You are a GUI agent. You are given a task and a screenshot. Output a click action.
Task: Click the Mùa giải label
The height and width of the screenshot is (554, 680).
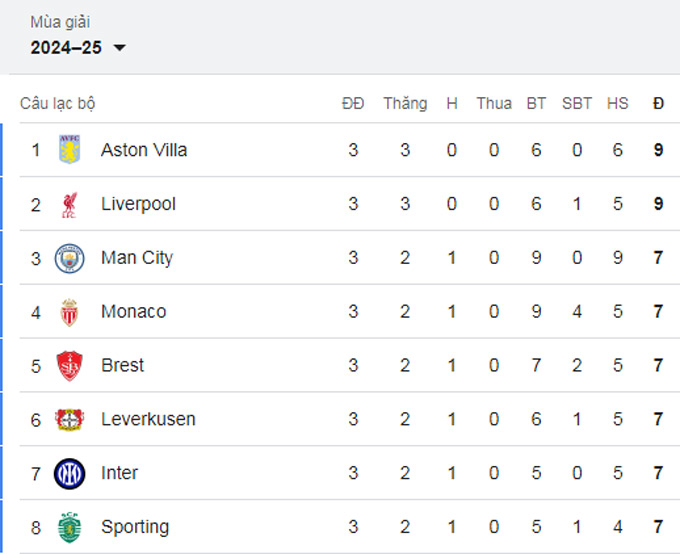coord(60,22)
